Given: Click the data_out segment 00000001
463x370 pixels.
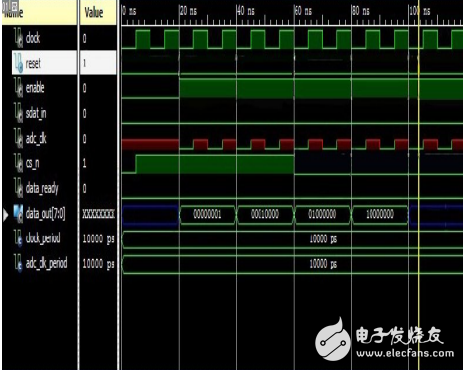Looking at the screenshot, I should (207, 214).
